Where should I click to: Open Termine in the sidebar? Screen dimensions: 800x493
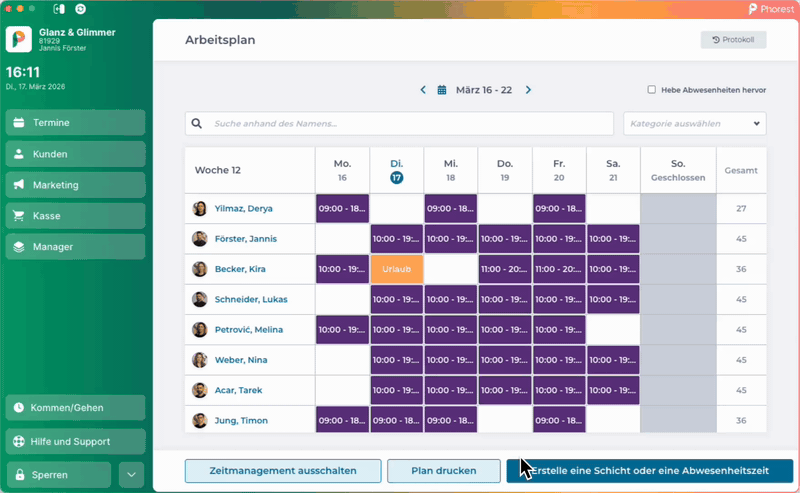(x=75, y=123)
